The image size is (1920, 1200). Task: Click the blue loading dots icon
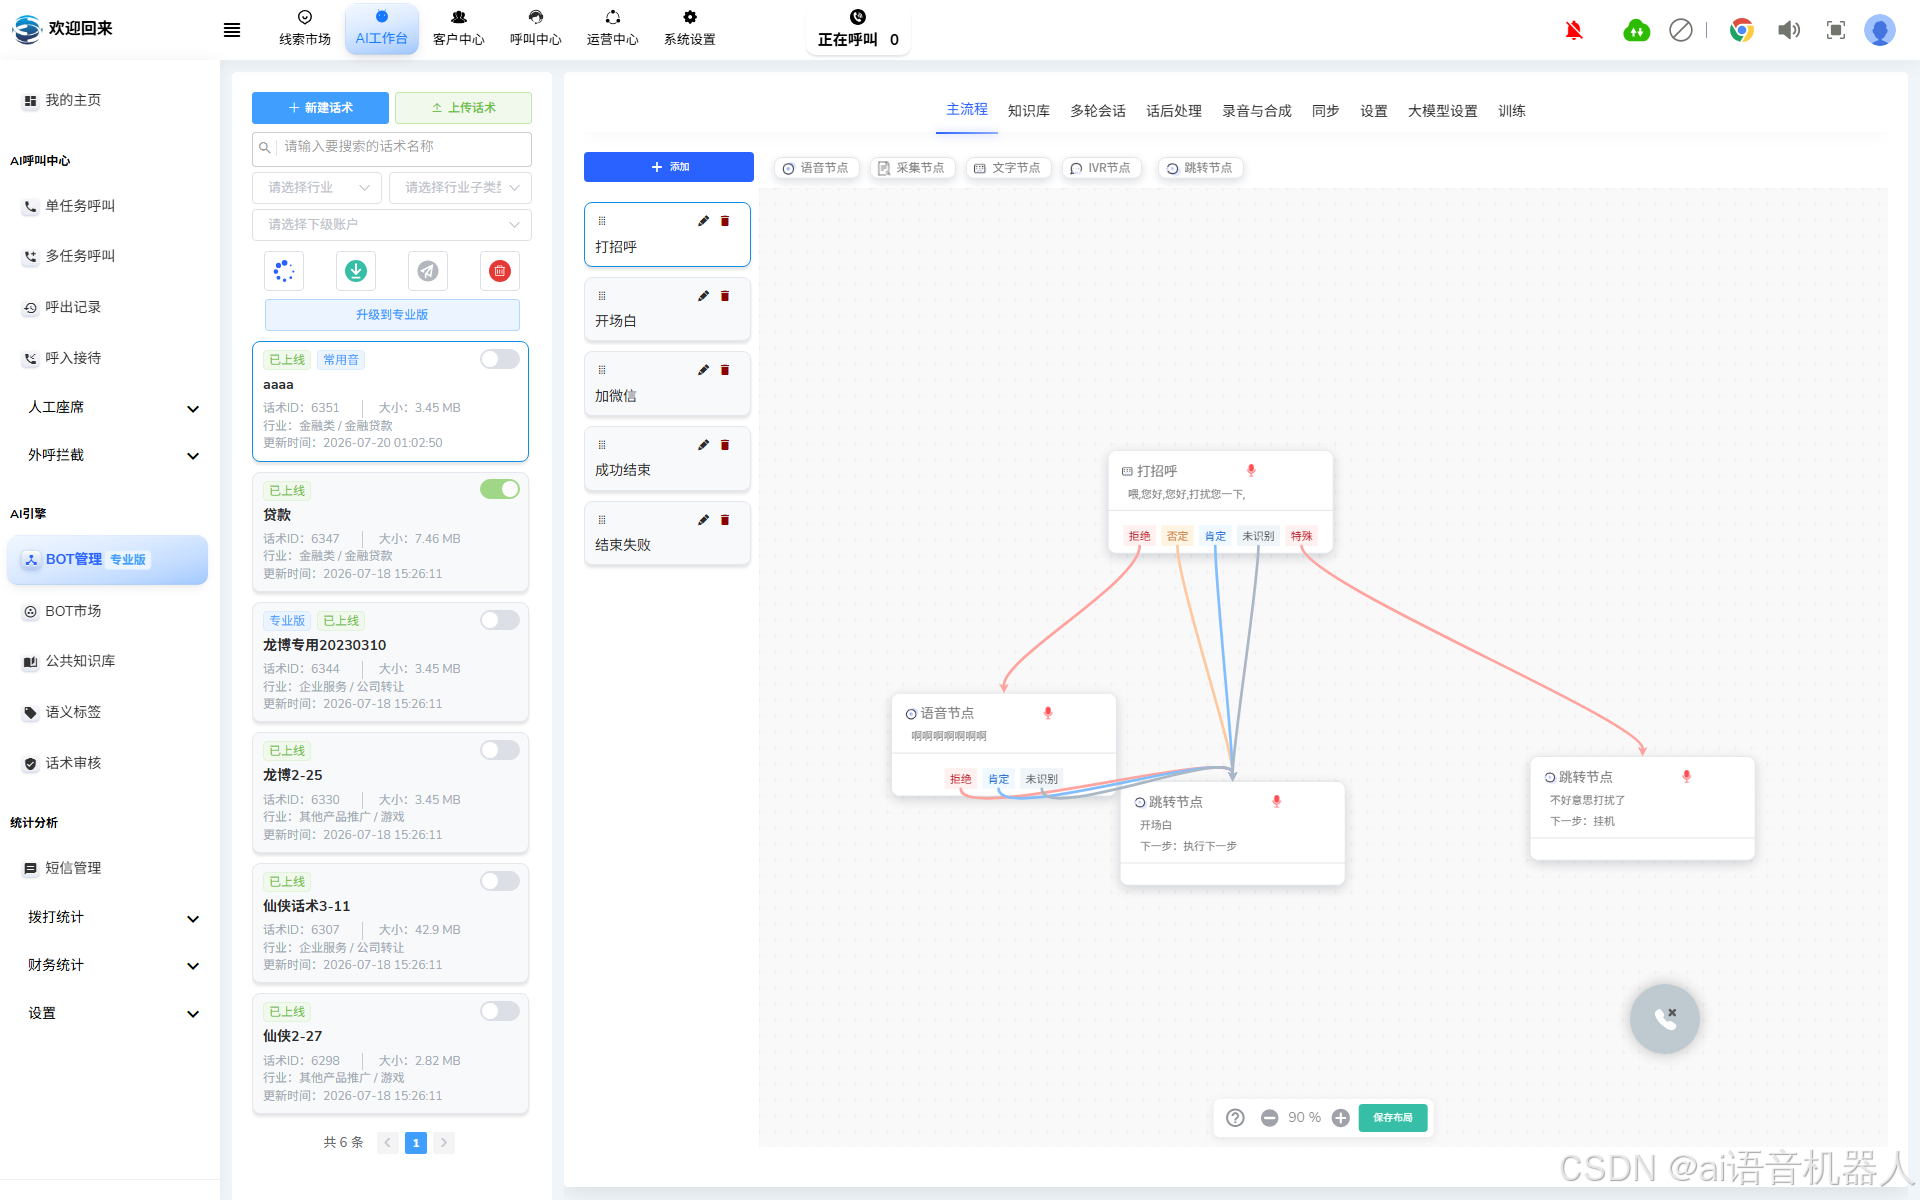point(284,271)
